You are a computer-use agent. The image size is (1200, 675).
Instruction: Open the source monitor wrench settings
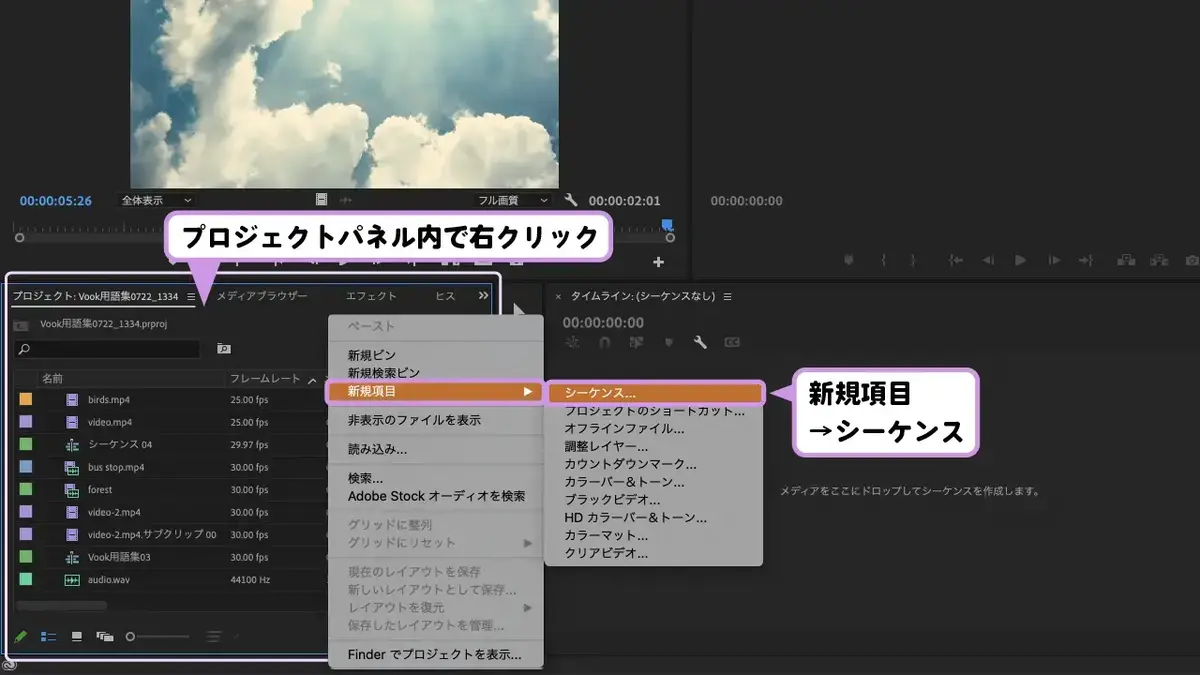571,200
